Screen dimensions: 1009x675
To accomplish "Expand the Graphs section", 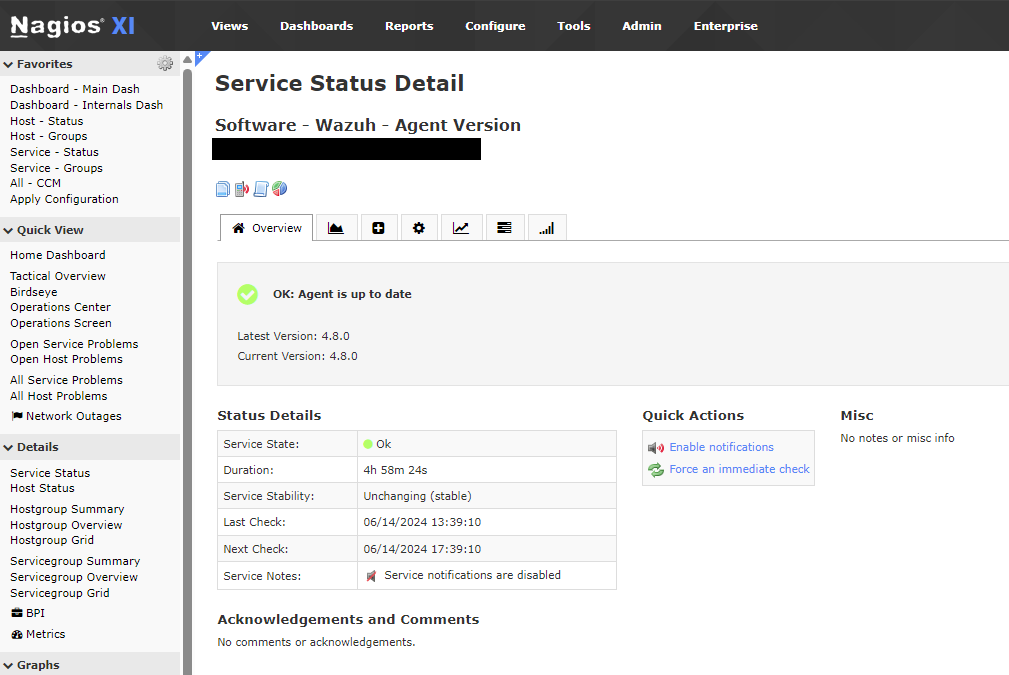I will 8,665.
